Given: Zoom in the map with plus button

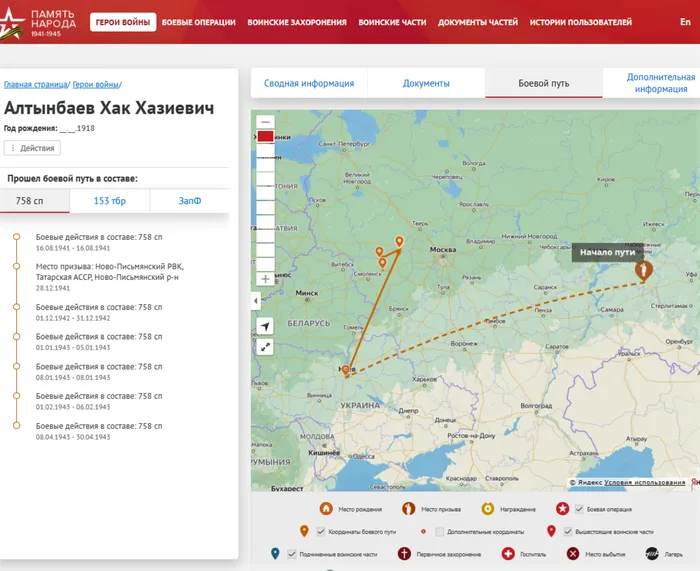Looking at the screenshot, I should click(265, 279).
